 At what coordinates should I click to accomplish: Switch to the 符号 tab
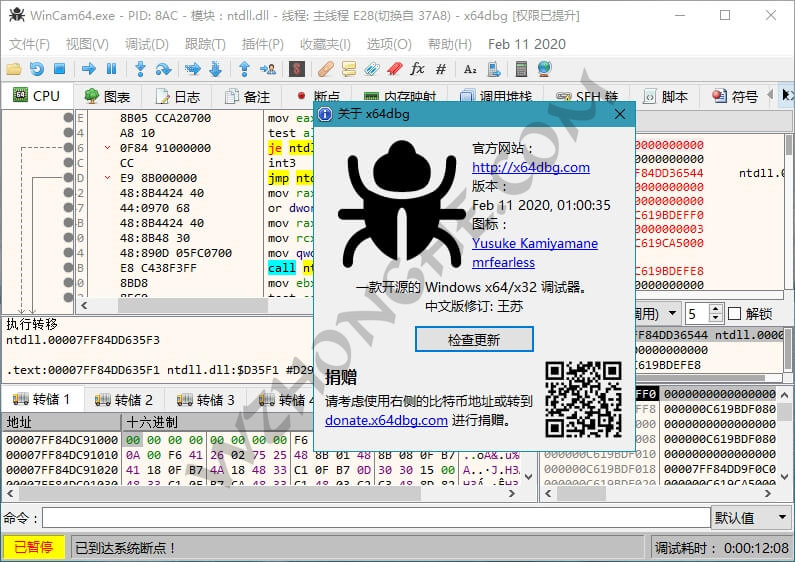pos(735,96)
